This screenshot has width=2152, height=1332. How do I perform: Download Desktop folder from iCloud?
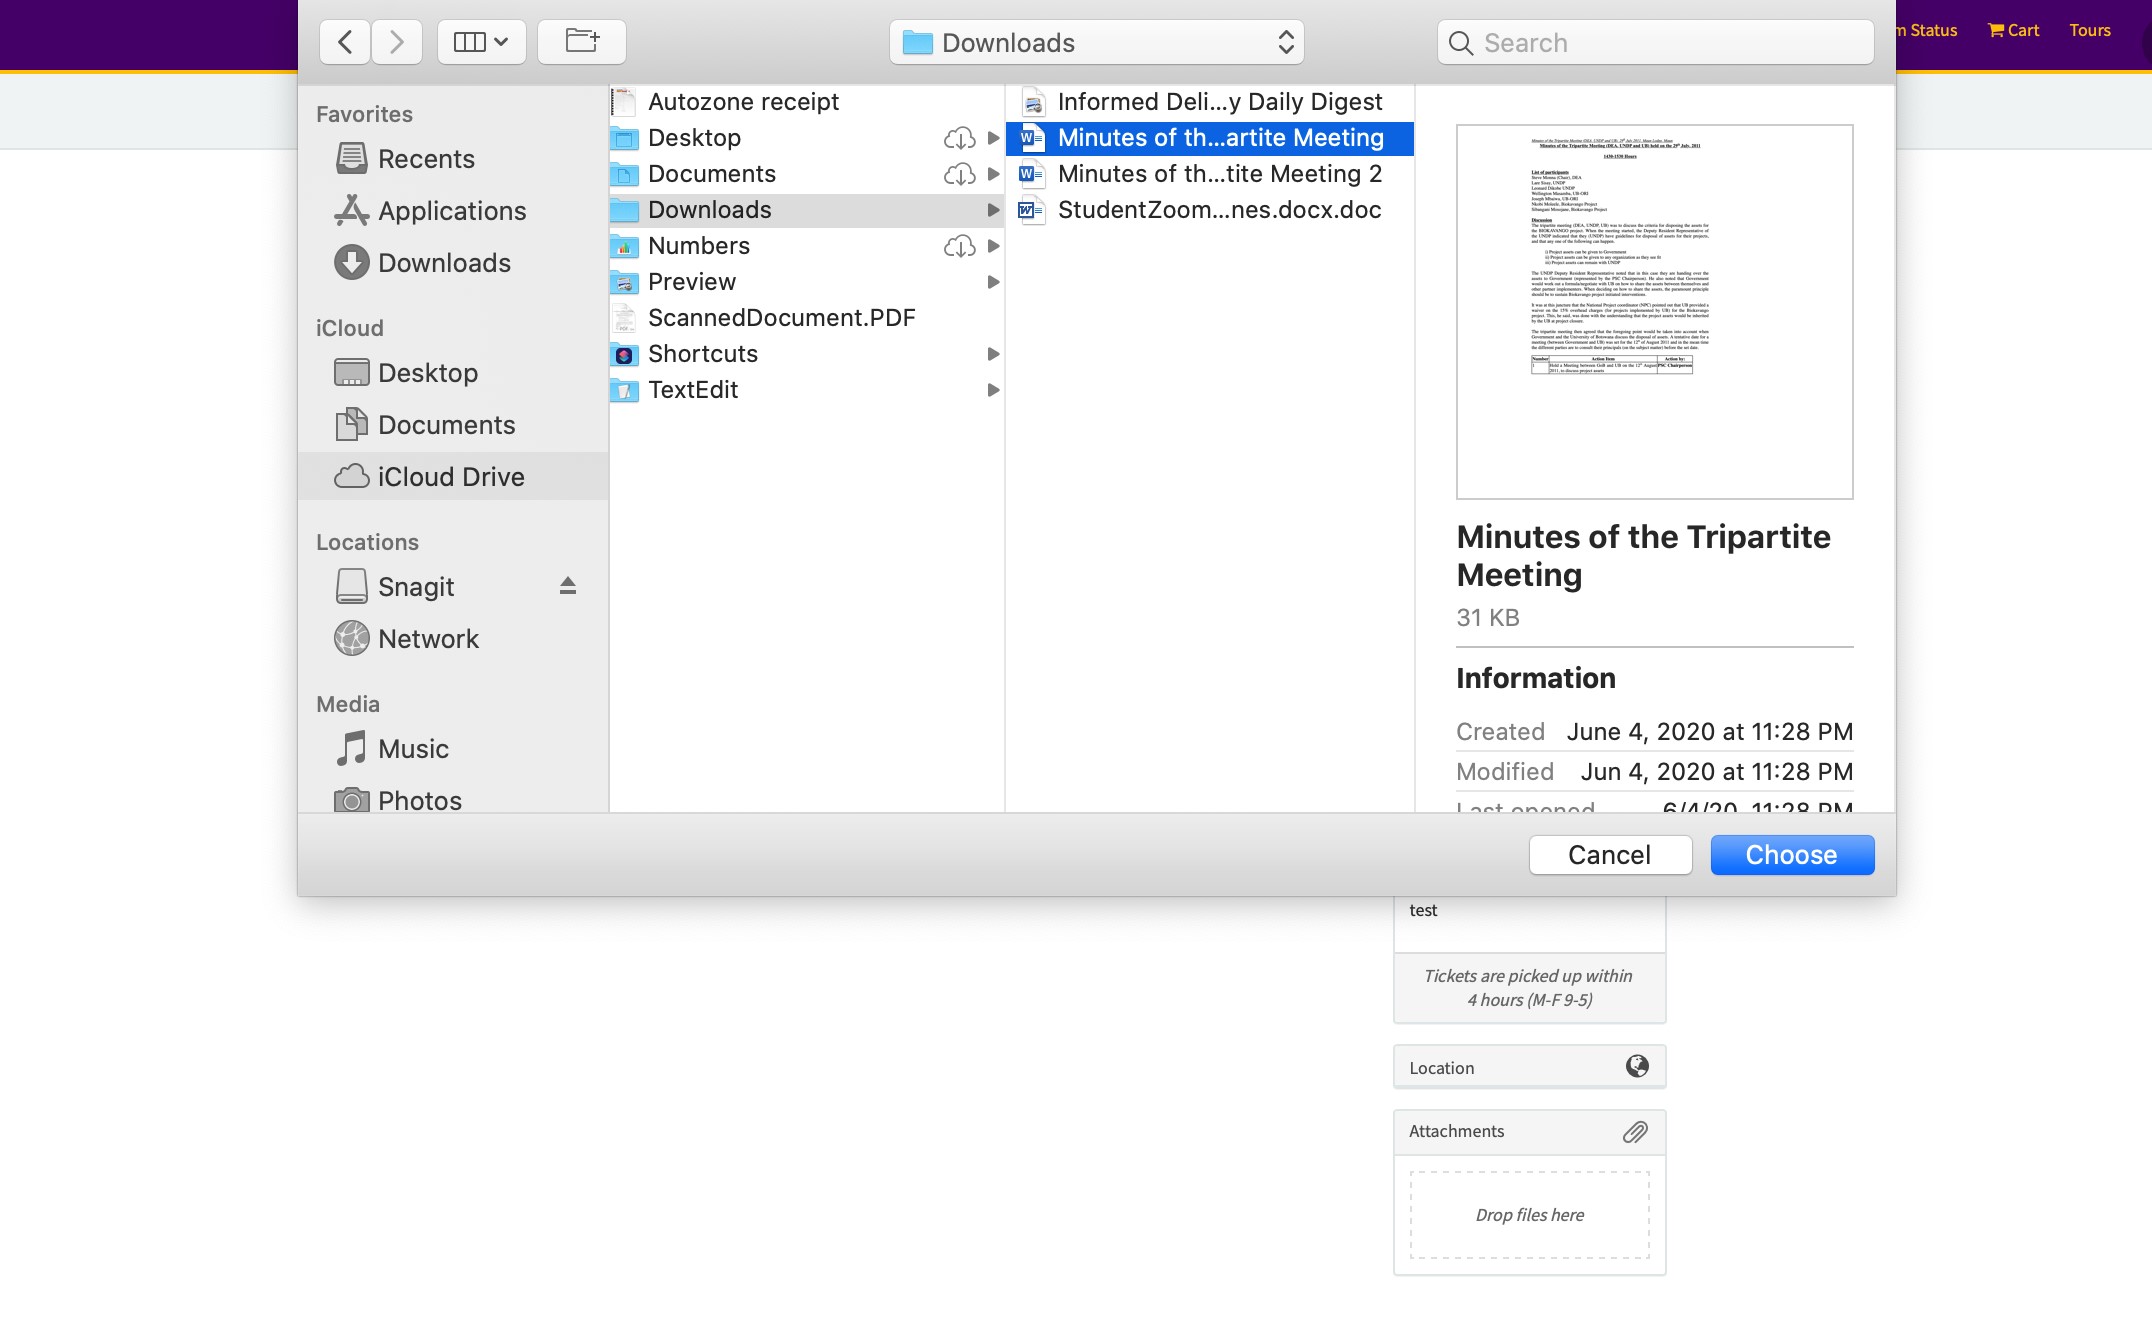point(959,138)
